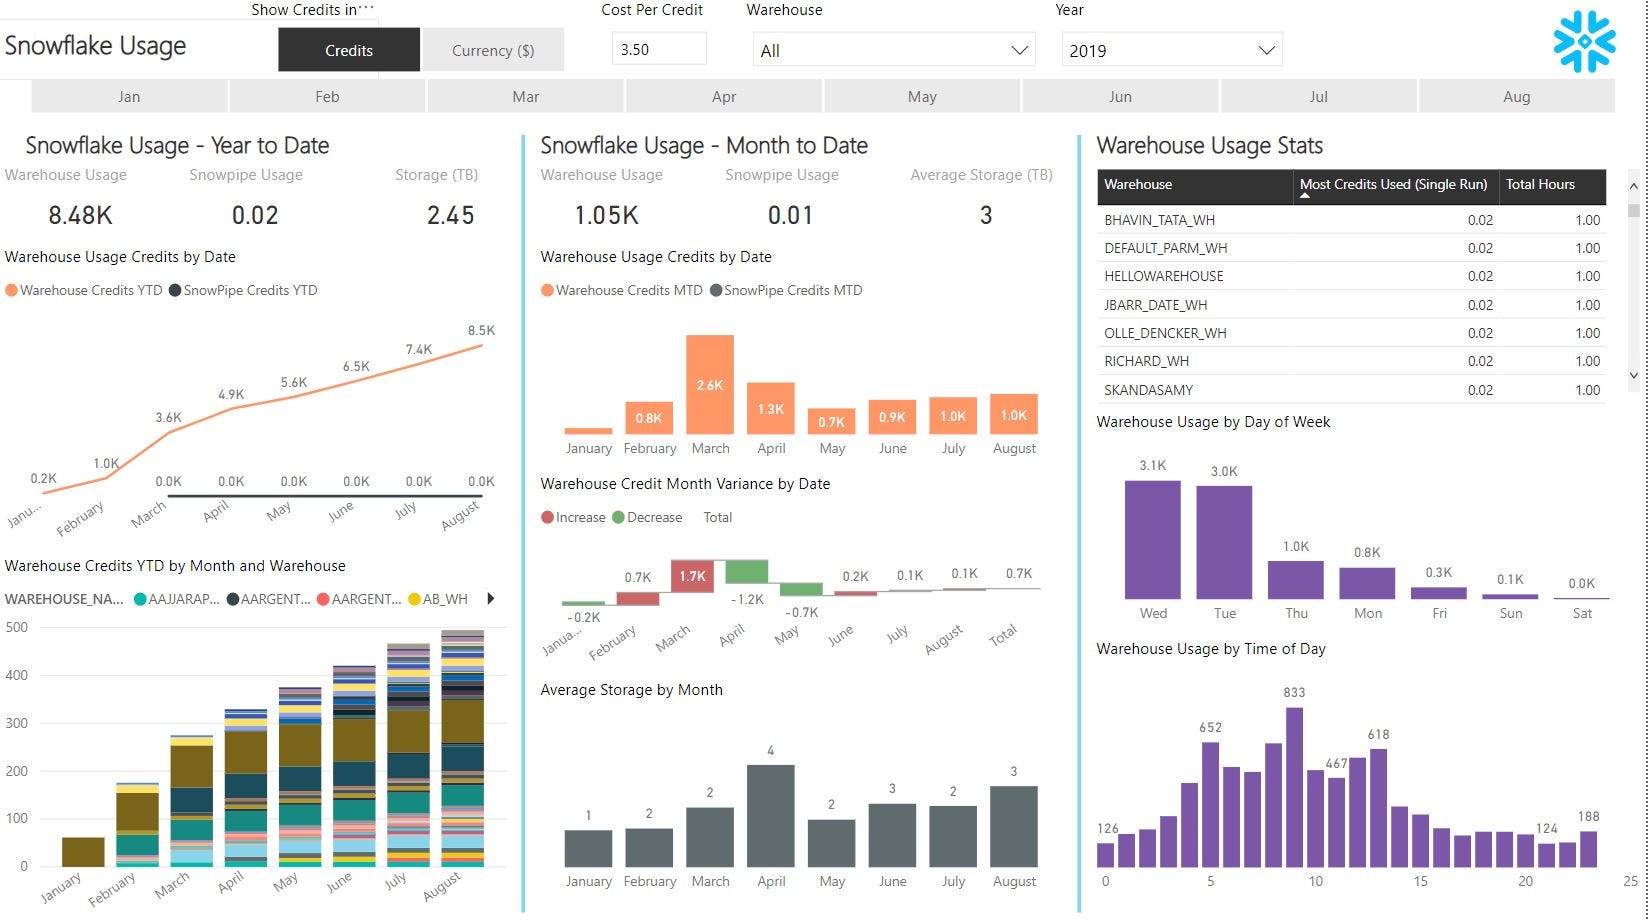The height and width of the screenshot is (920, 1652).
Task: Click the Warehouse Credits YTD legend marker
Action: pos(10,290)
